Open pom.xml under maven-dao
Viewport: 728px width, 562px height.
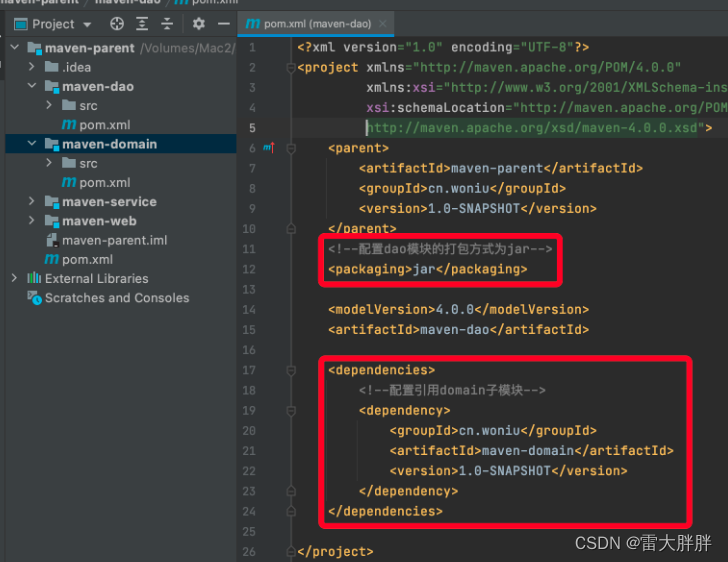(x=96, y=125)
